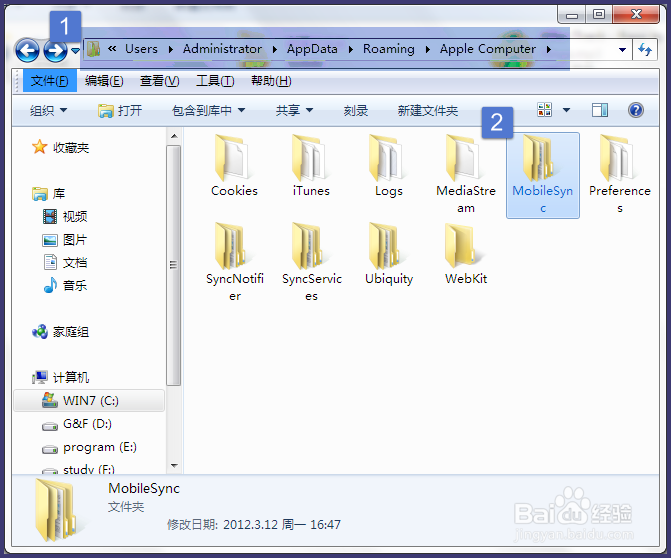Click the 打开 toolbar button
This screenshot has height=558, width=671.
pyautogui.click(x=120, y=111)
